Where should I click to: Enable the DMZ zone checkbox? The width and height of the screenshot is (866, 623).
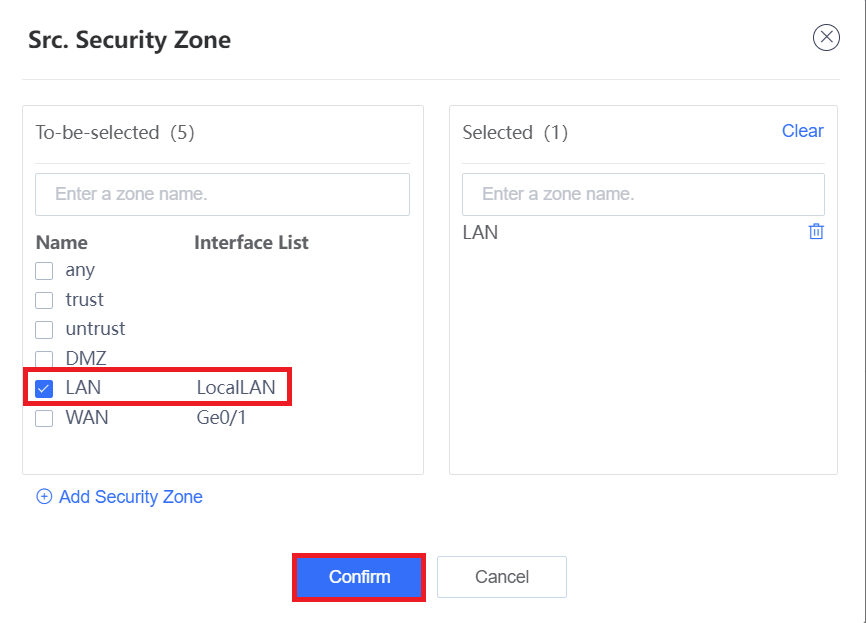pyautogui.click(x=44, y=359)
